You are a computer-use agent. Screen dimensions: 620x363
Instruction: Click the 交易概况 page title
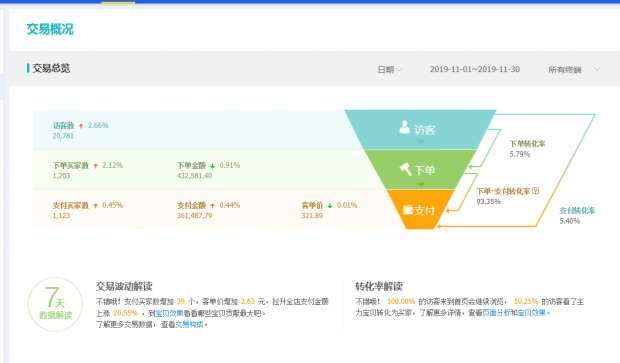50,29
